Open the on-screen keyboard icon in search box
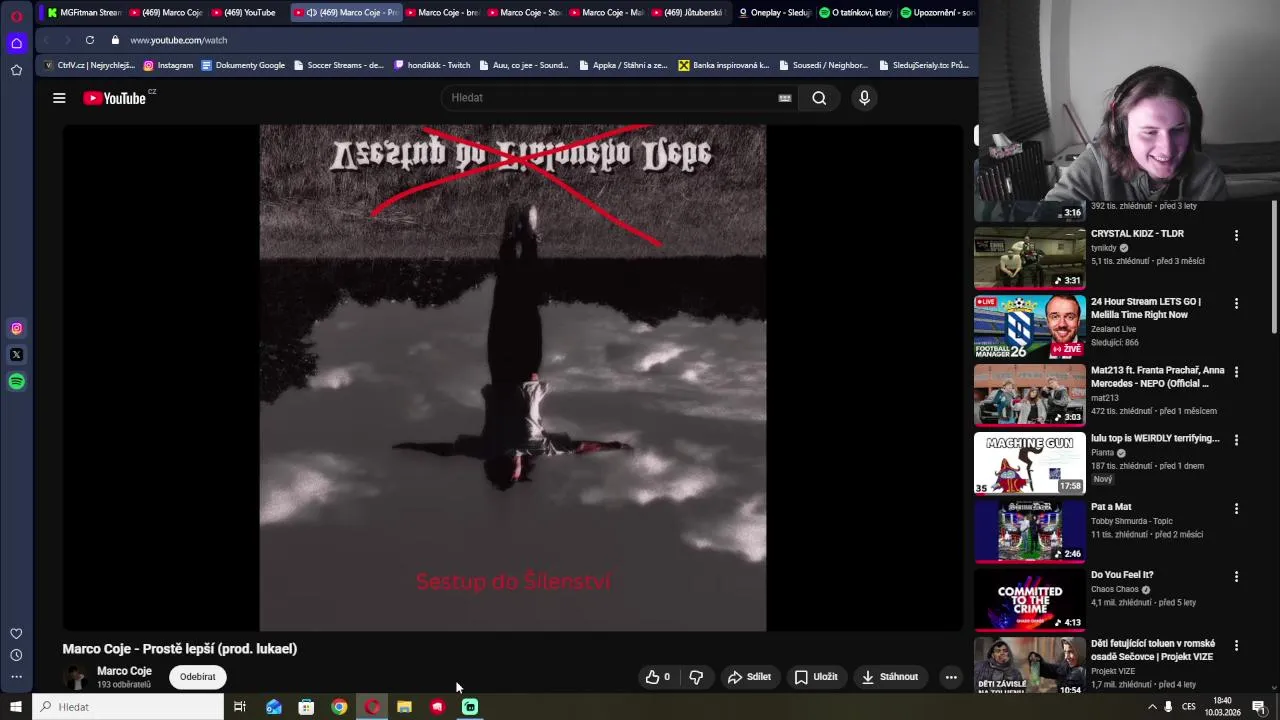 tap(785, 98)
